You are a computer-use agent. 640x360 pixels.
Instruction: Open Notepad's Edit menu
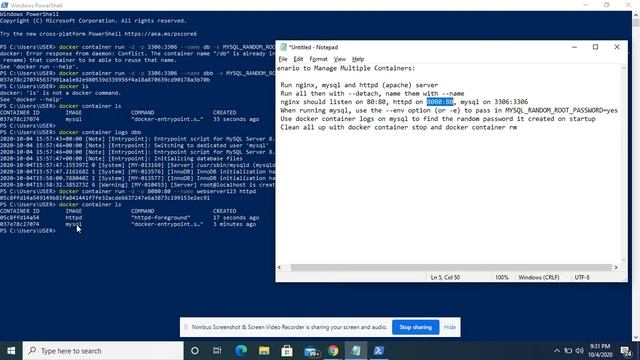[x=298, y=59]
